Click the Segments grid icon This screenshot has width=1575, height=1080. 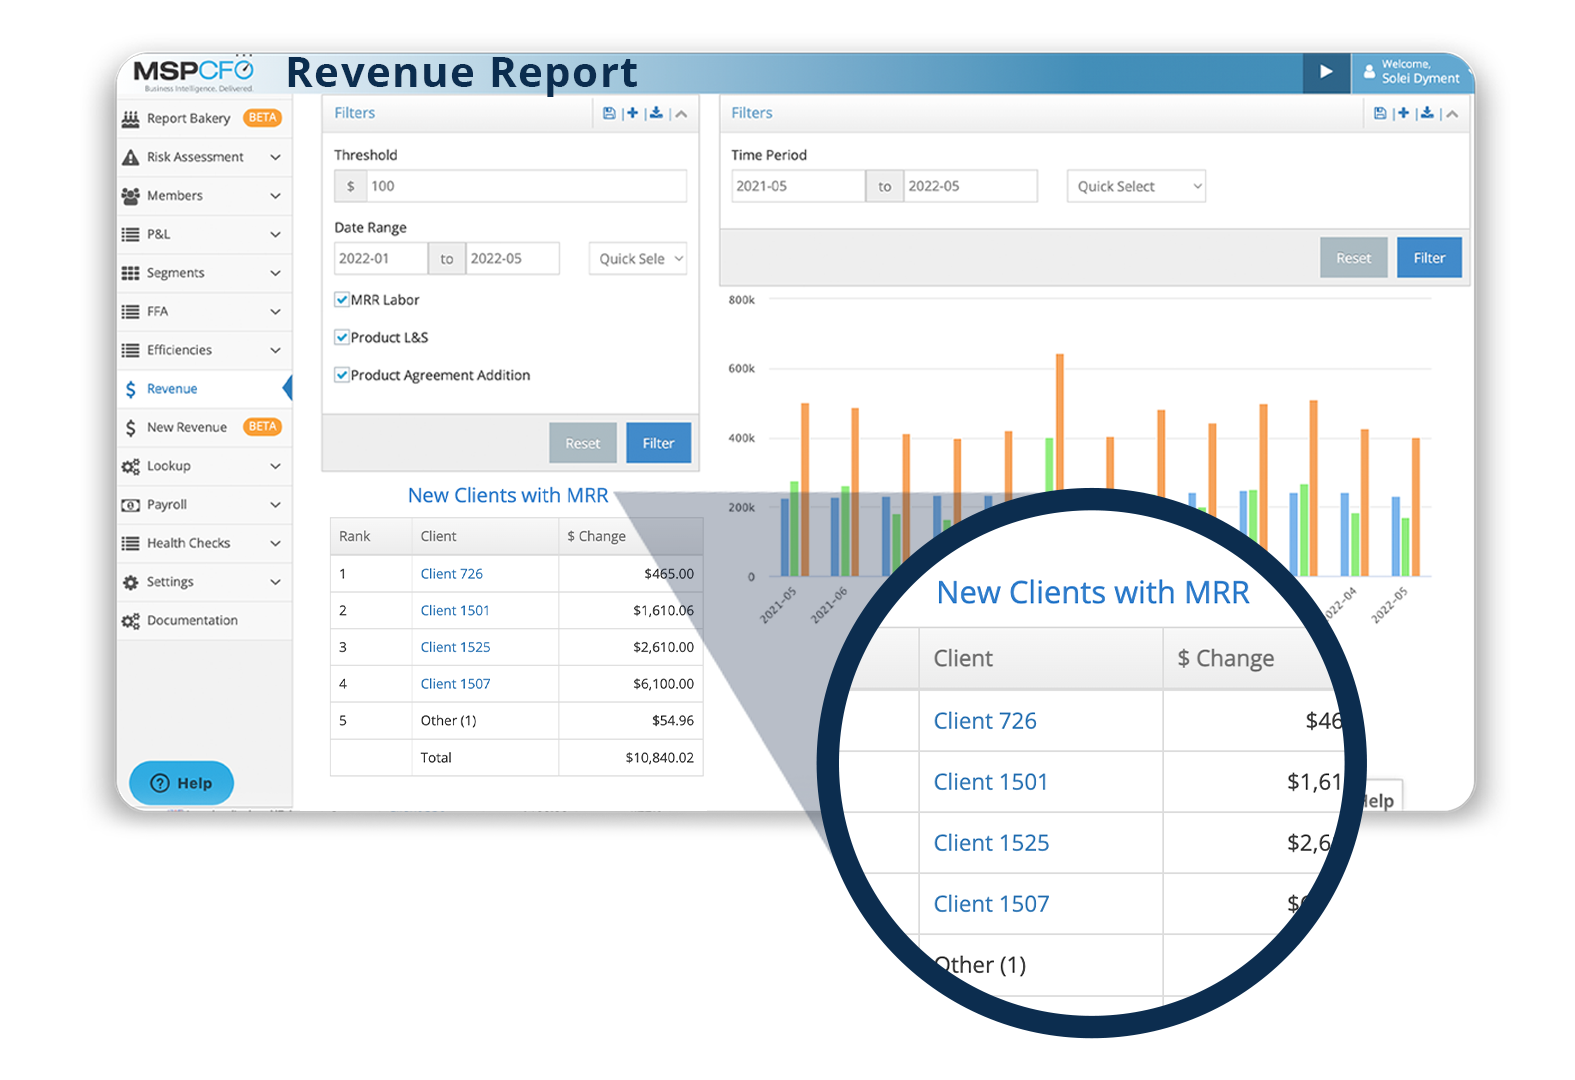(130, 273)
